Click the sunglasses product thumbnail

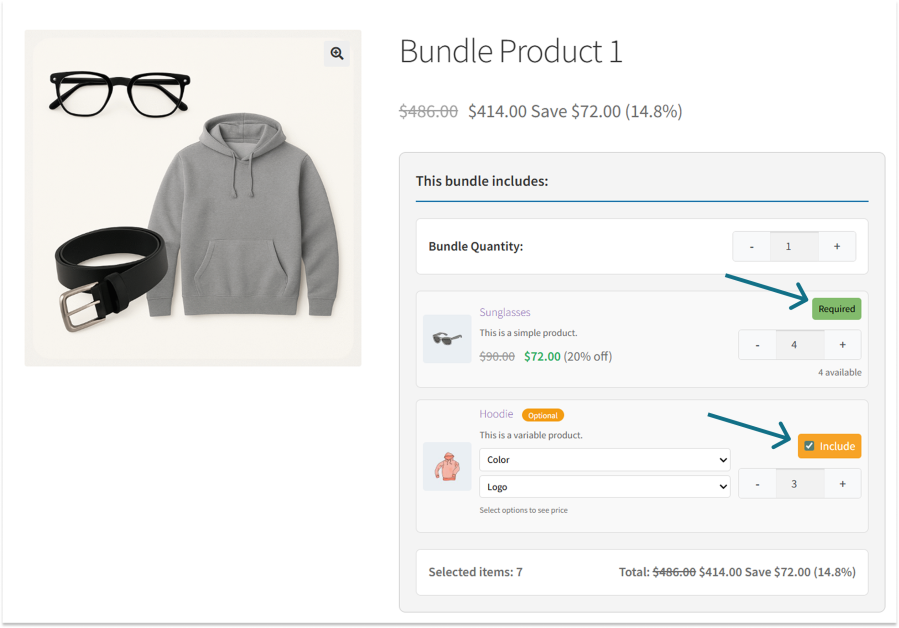446,338
